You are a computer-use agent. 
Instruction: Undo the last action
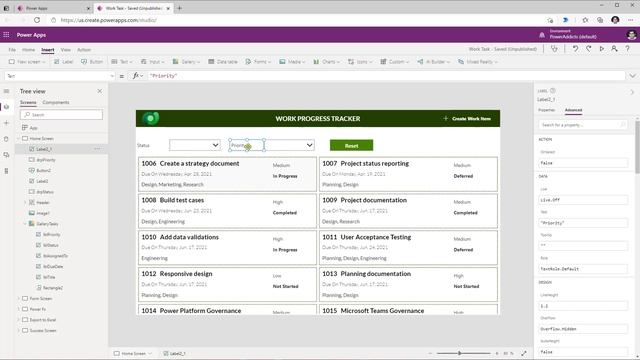[x=575, y=49]
